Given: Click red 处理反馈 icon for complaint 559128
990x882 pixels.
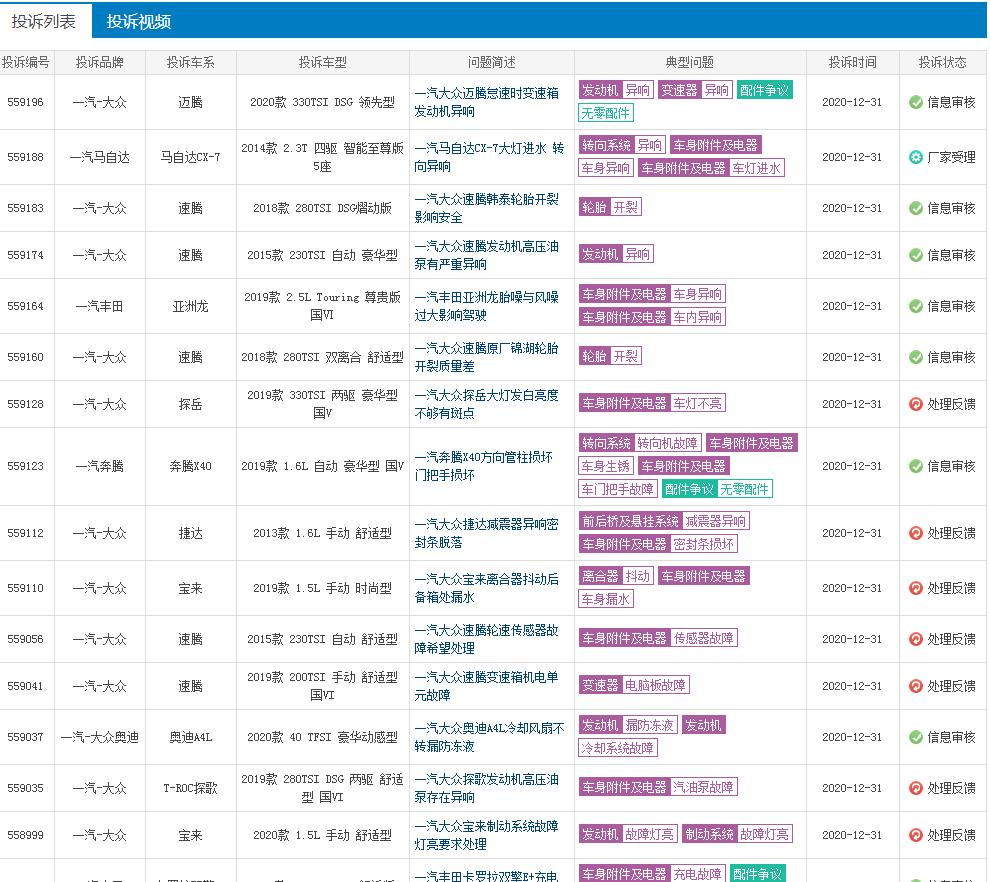Looking at the screenshot, I should [x=915, y=404].
